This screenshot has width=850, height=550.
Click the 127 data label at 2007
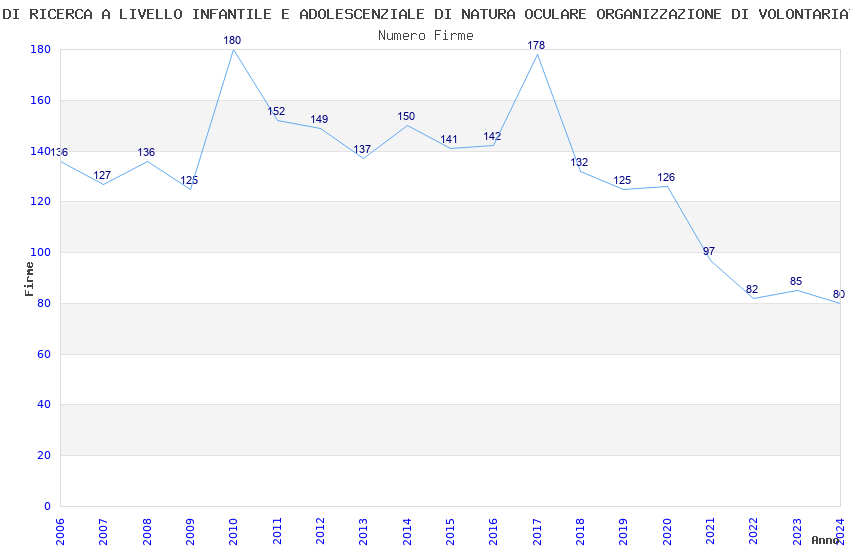coord(102,175)
